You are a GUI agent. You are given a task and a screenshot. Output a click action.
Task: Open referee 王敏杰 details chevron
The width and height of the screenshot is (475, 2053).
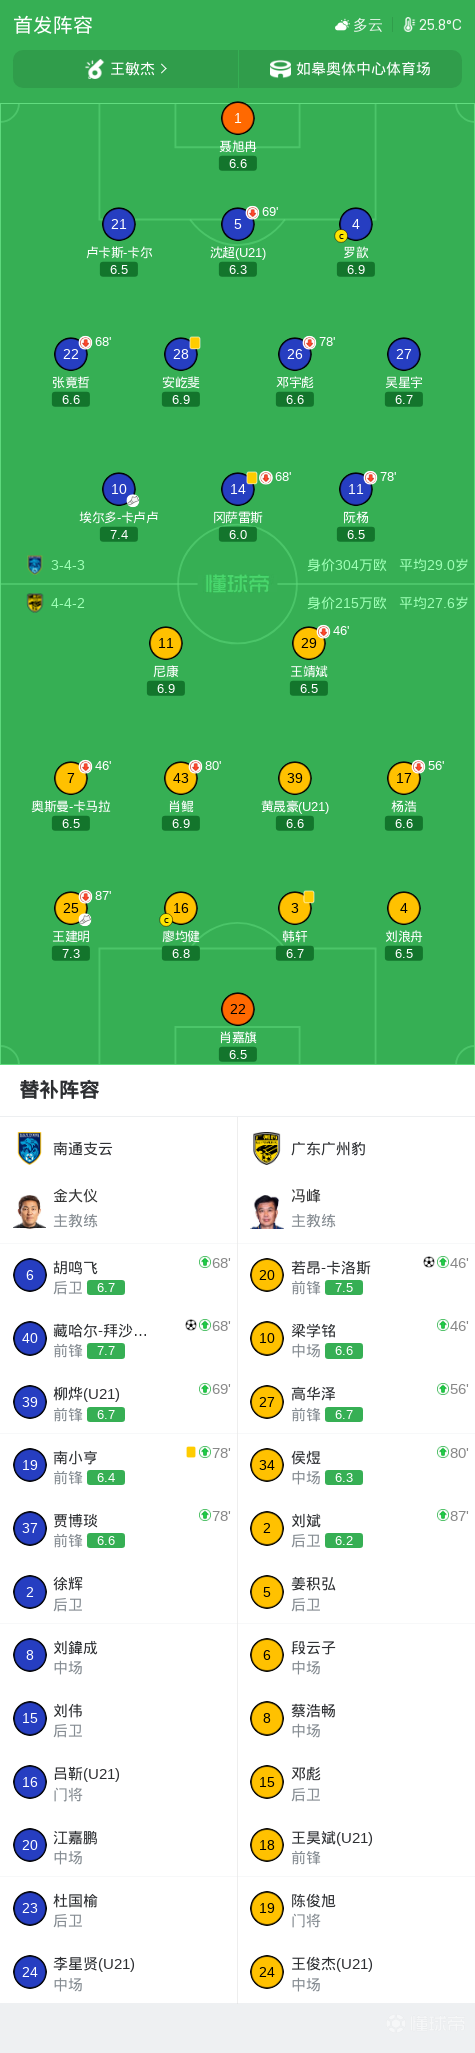coord(163,68)
